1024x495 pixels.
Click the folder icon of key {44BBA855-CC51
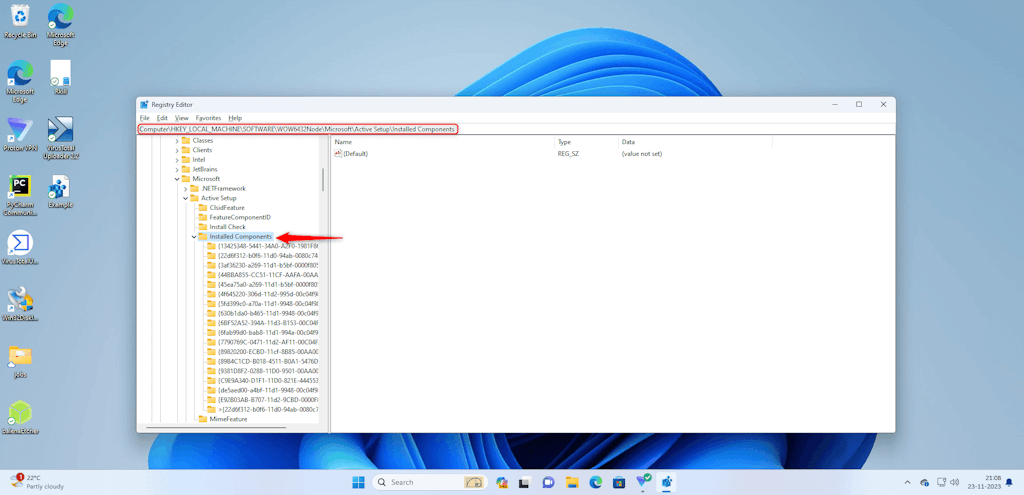[x=211, y=275]
